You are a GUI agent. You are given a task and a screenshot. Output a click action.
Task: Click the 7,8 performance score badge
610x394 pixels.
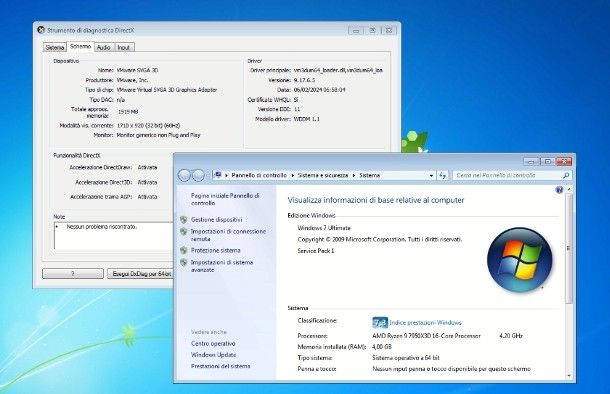[x=380, y=323]
